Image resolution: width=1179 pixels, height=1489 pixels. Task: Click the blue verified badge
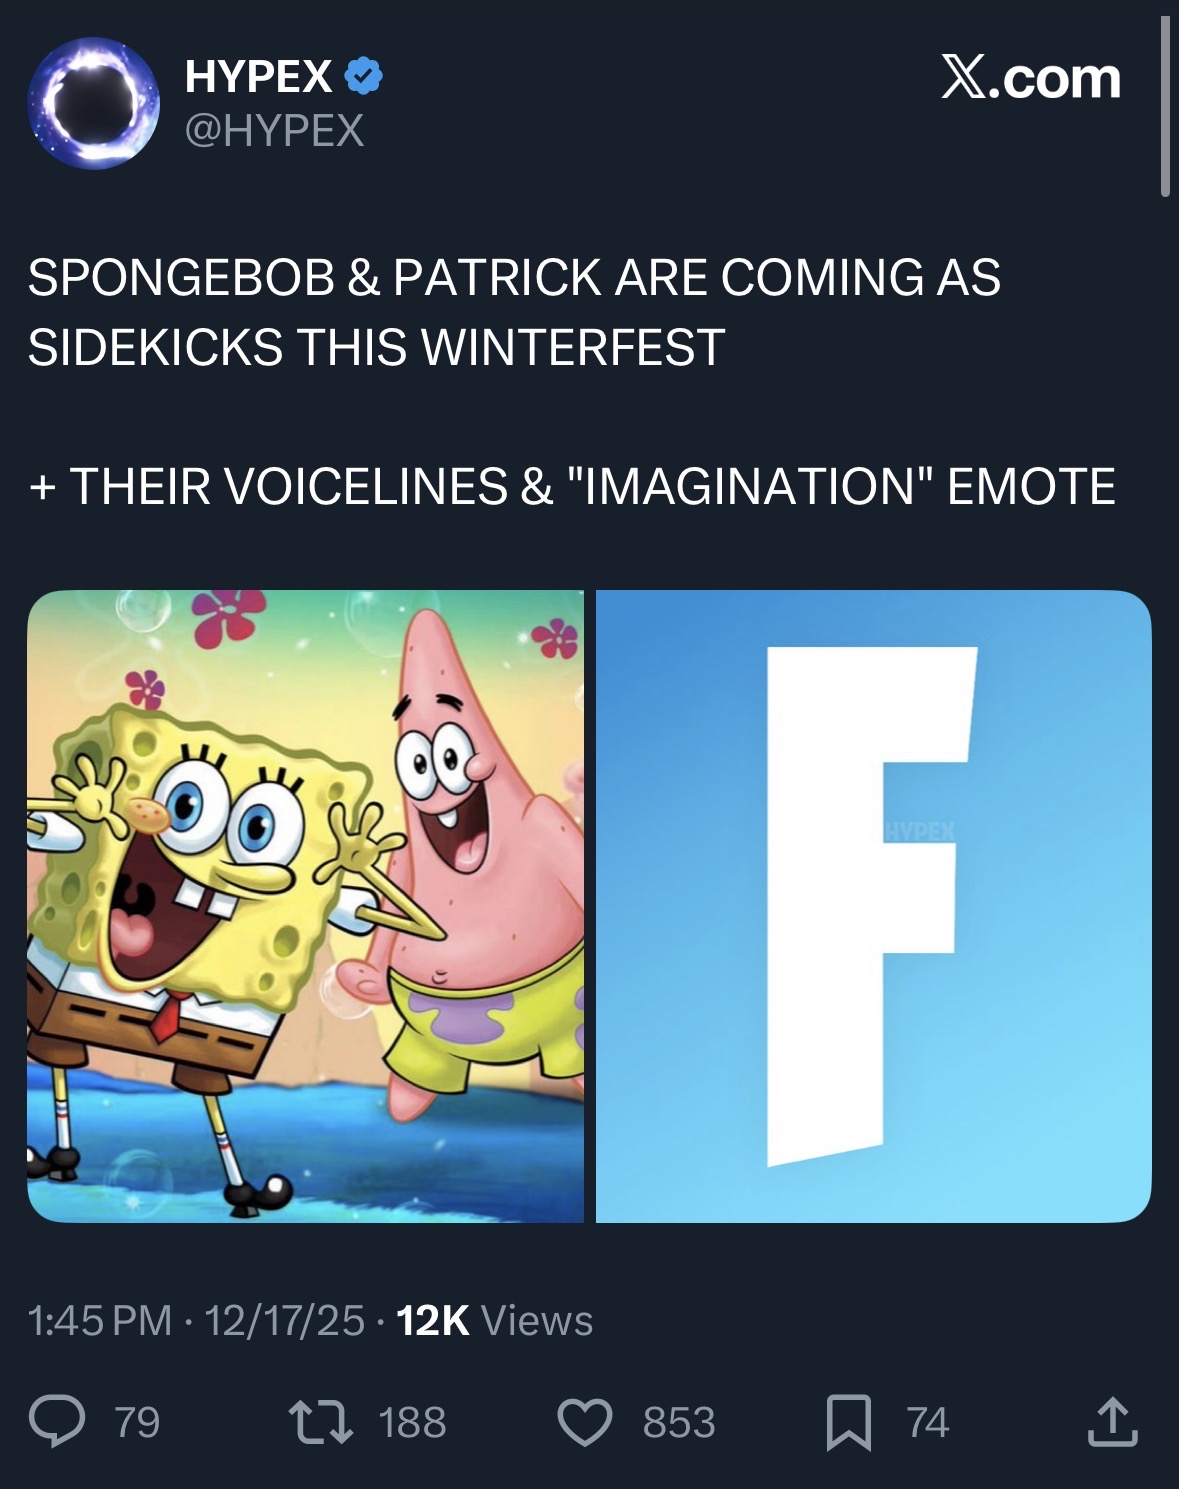(x=364, y=77)
